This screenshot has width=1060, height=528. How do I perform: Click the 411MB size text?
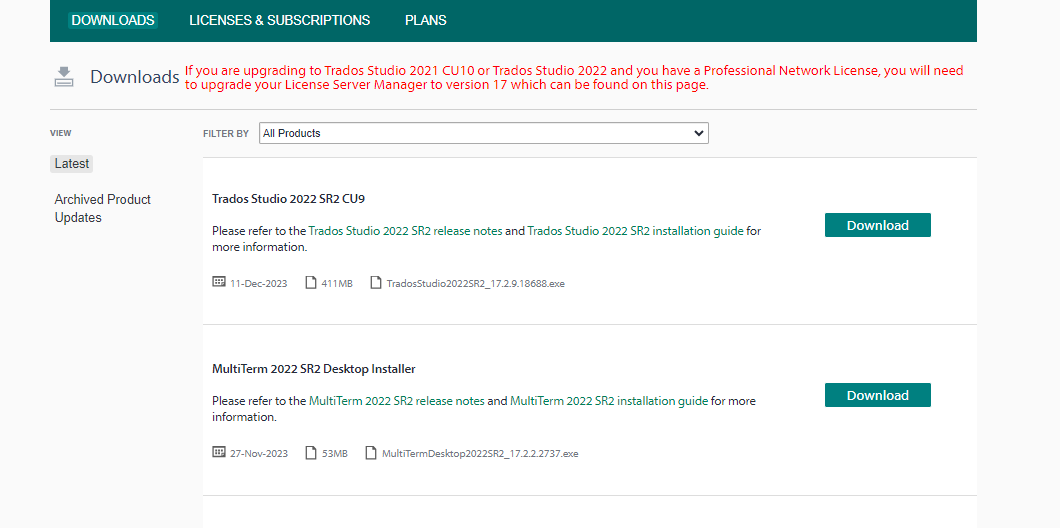(x=337, y=284)
